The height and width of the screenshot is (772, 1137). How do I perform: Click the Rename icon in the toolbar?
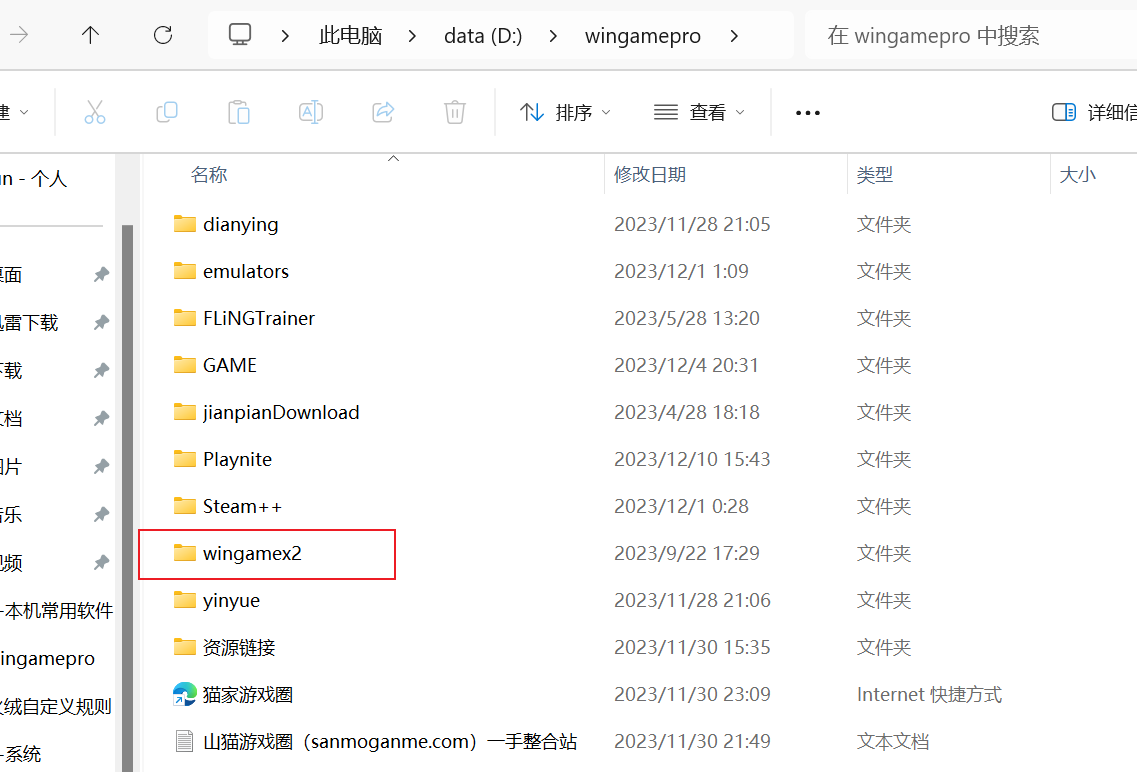coord(311,112)
